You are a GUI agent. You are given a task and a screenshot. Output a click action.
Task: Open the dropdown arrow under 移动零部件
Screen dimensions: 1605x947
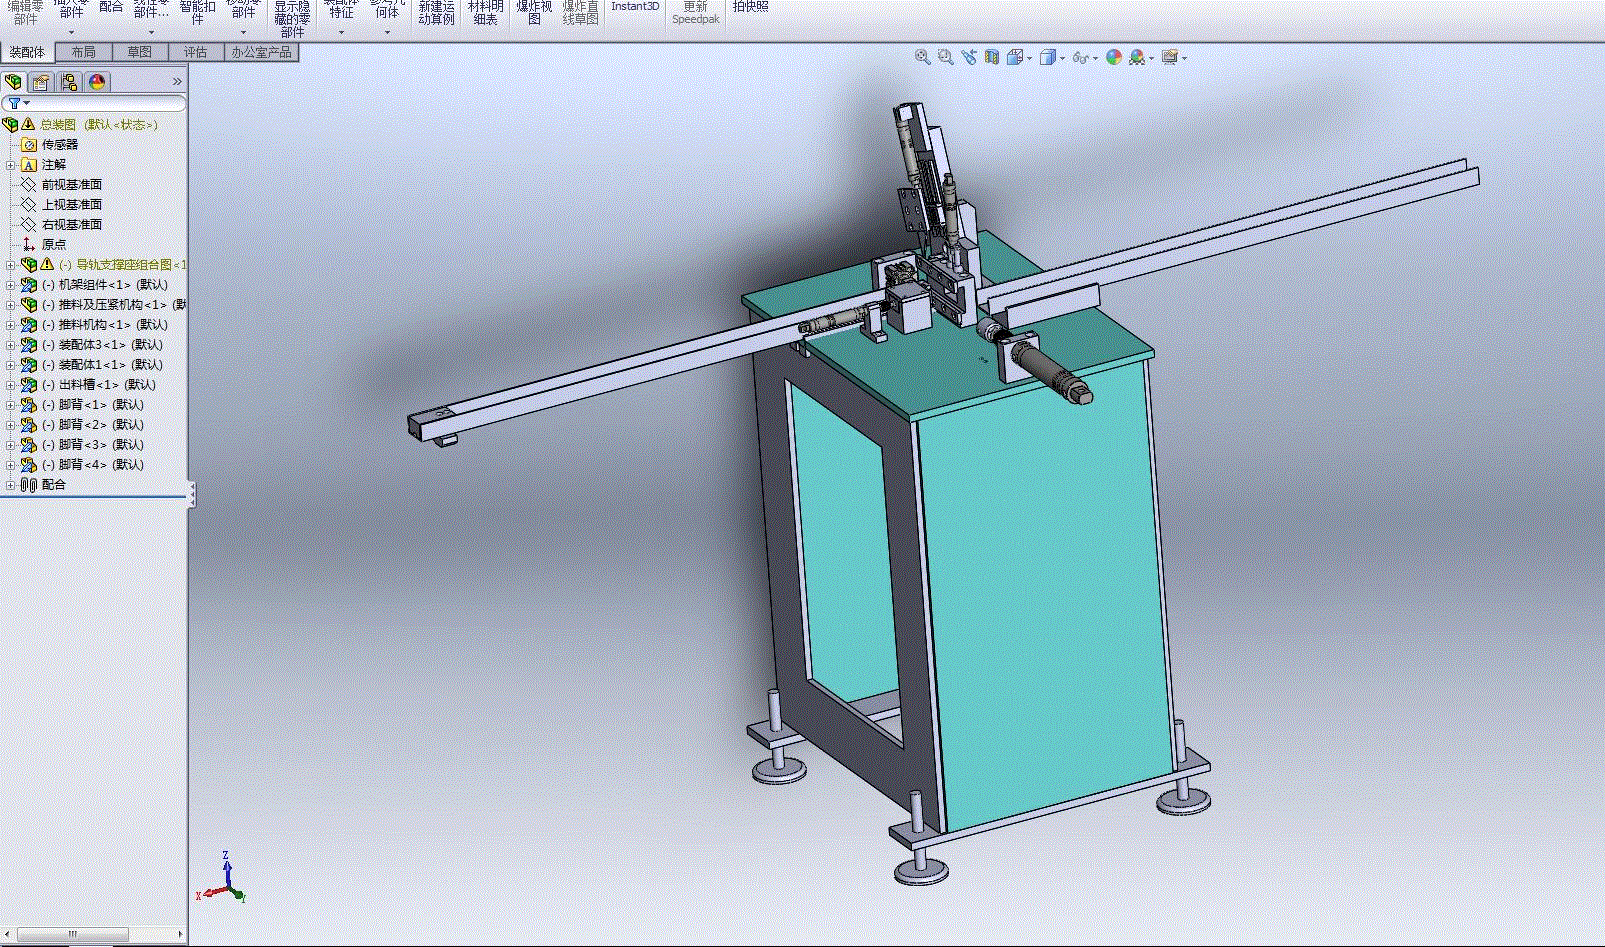click(243, 32)
